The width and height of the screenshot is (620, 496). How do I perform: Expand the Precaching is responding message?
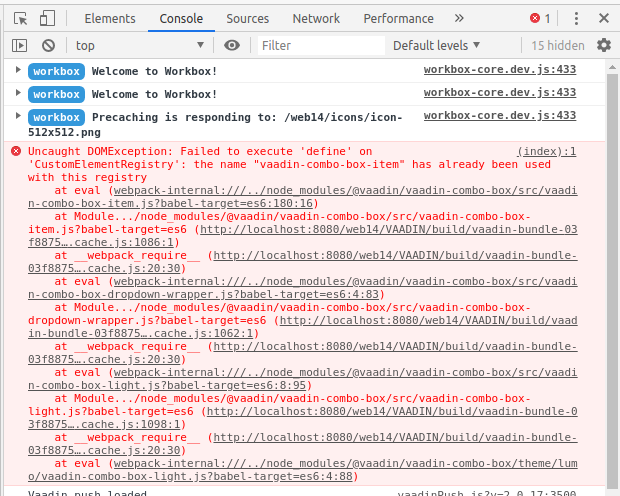[18, 117]
